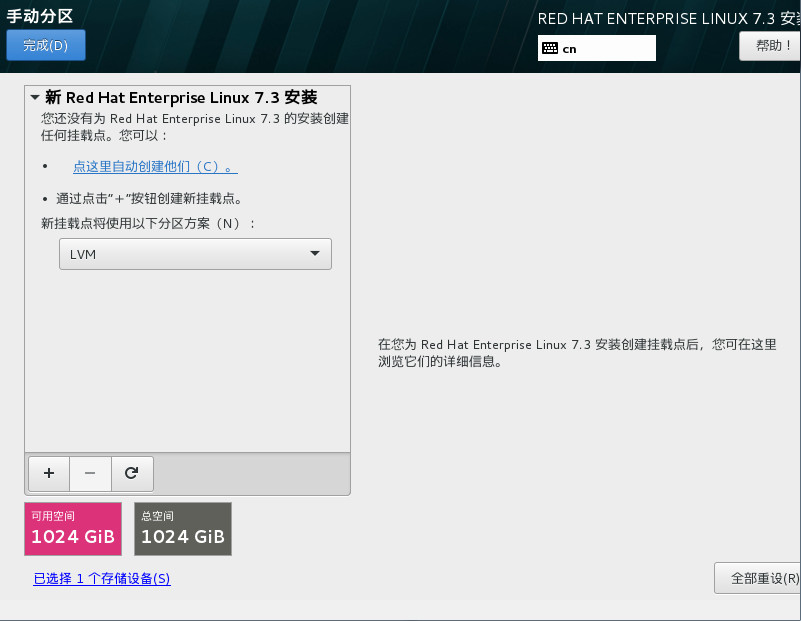Click the '通过点击"+"按钮创建新挂载点' instruction text

[149, 199]
